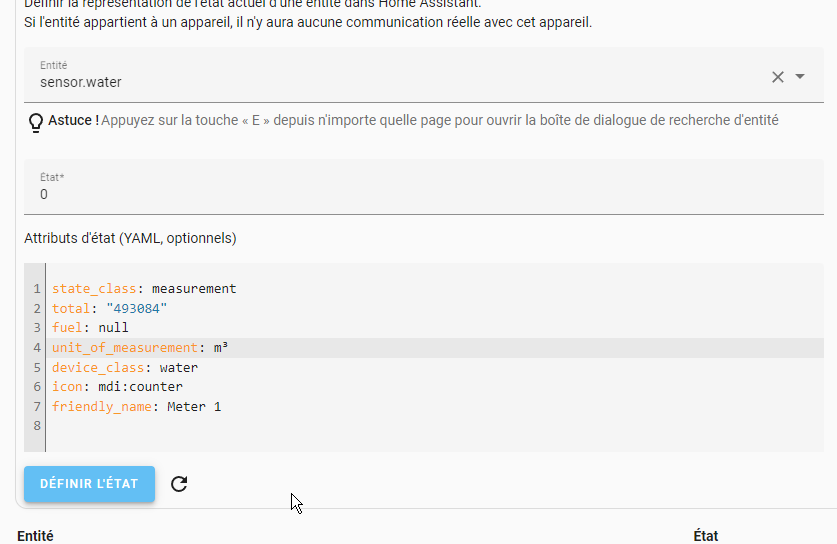
Task: Click the state_class: measurement line
Action: 144,289
